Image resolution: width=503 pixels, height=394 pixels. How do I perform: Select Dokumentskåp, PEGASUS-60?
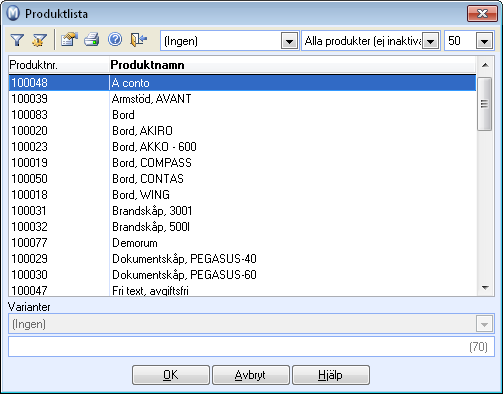pos(242,275)
